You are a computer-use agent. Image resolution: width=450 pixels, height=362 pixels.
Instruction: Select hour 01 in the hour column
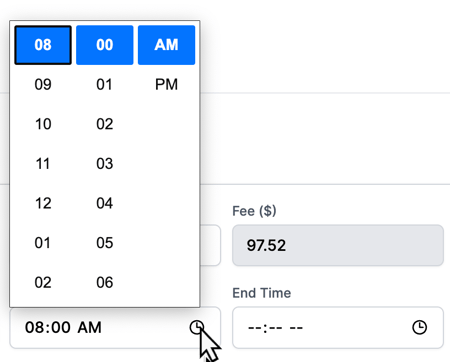tap(43, 243)
